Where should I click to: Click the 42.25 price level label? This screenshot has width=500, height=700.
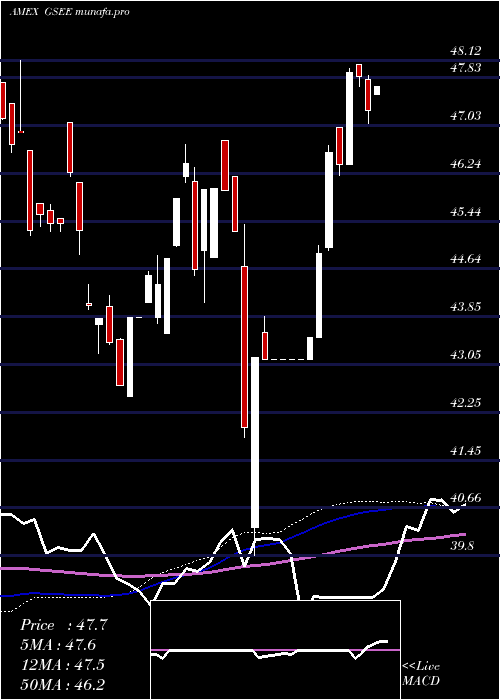point(466,403)
